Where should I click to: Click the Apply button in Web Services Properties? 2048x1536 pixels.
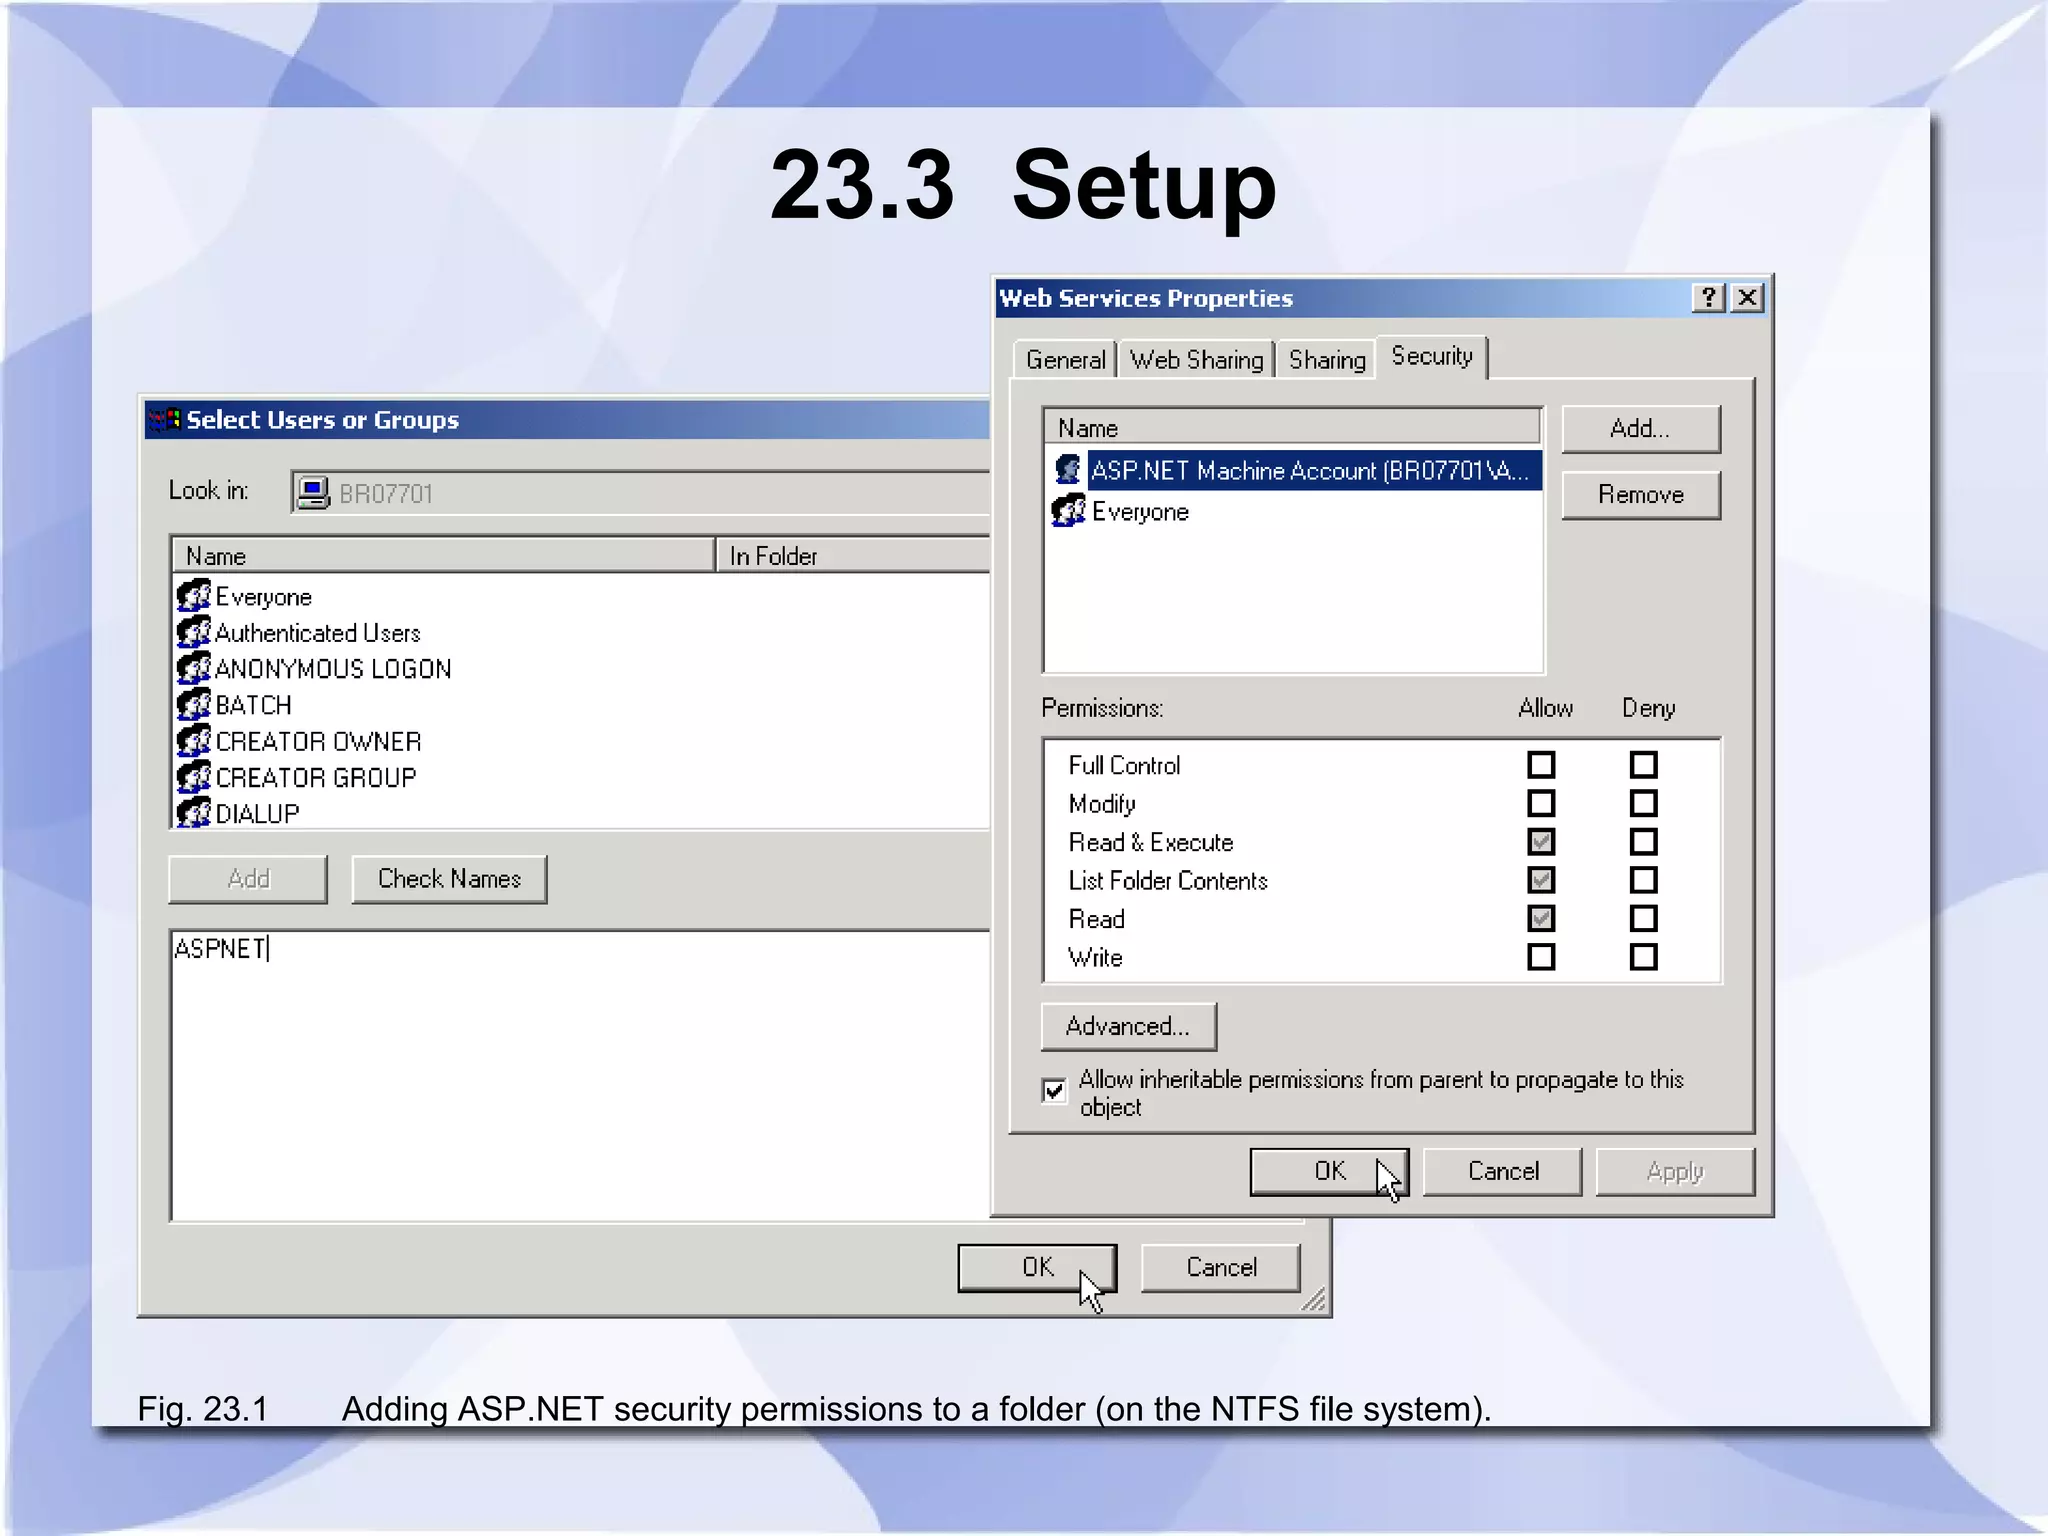1675,1171
